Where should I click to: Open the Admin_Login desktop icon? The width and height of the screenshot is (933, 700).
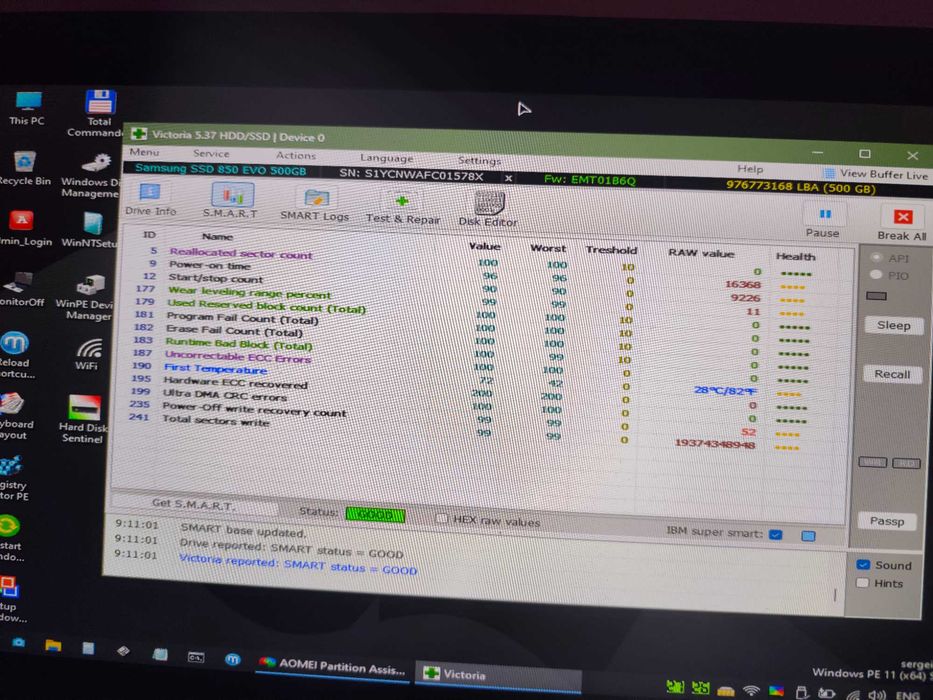coord(24,228)
